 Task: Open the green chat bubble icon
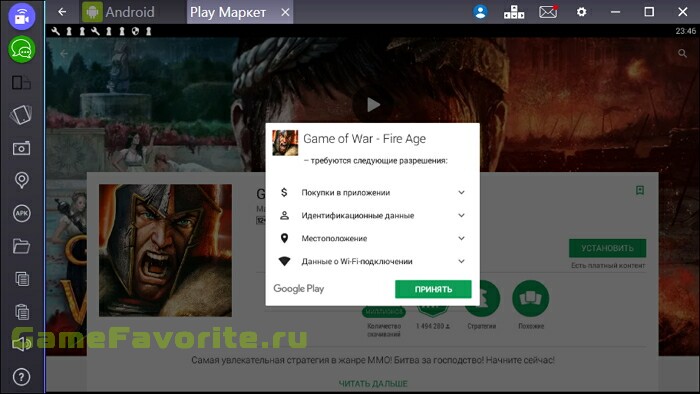pyautogui.click(x=21, y=50)
